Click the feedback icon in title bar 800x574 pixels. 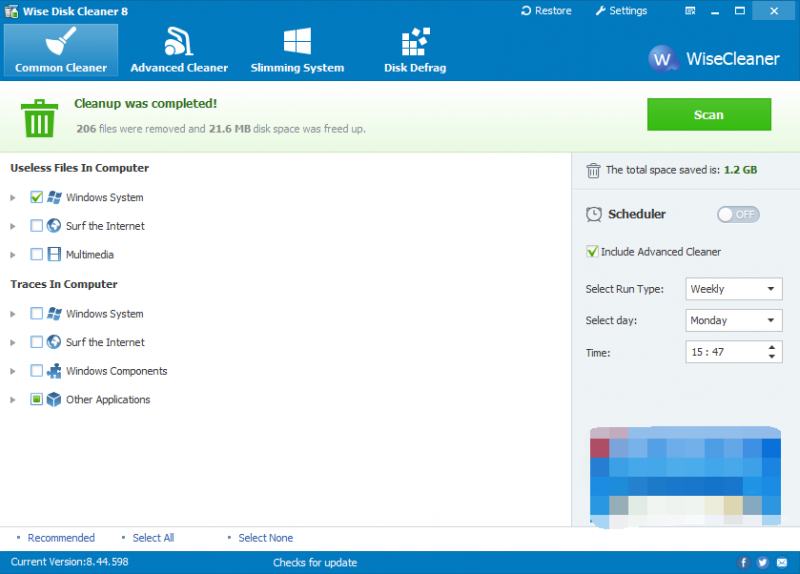click(x=690, y=11)
